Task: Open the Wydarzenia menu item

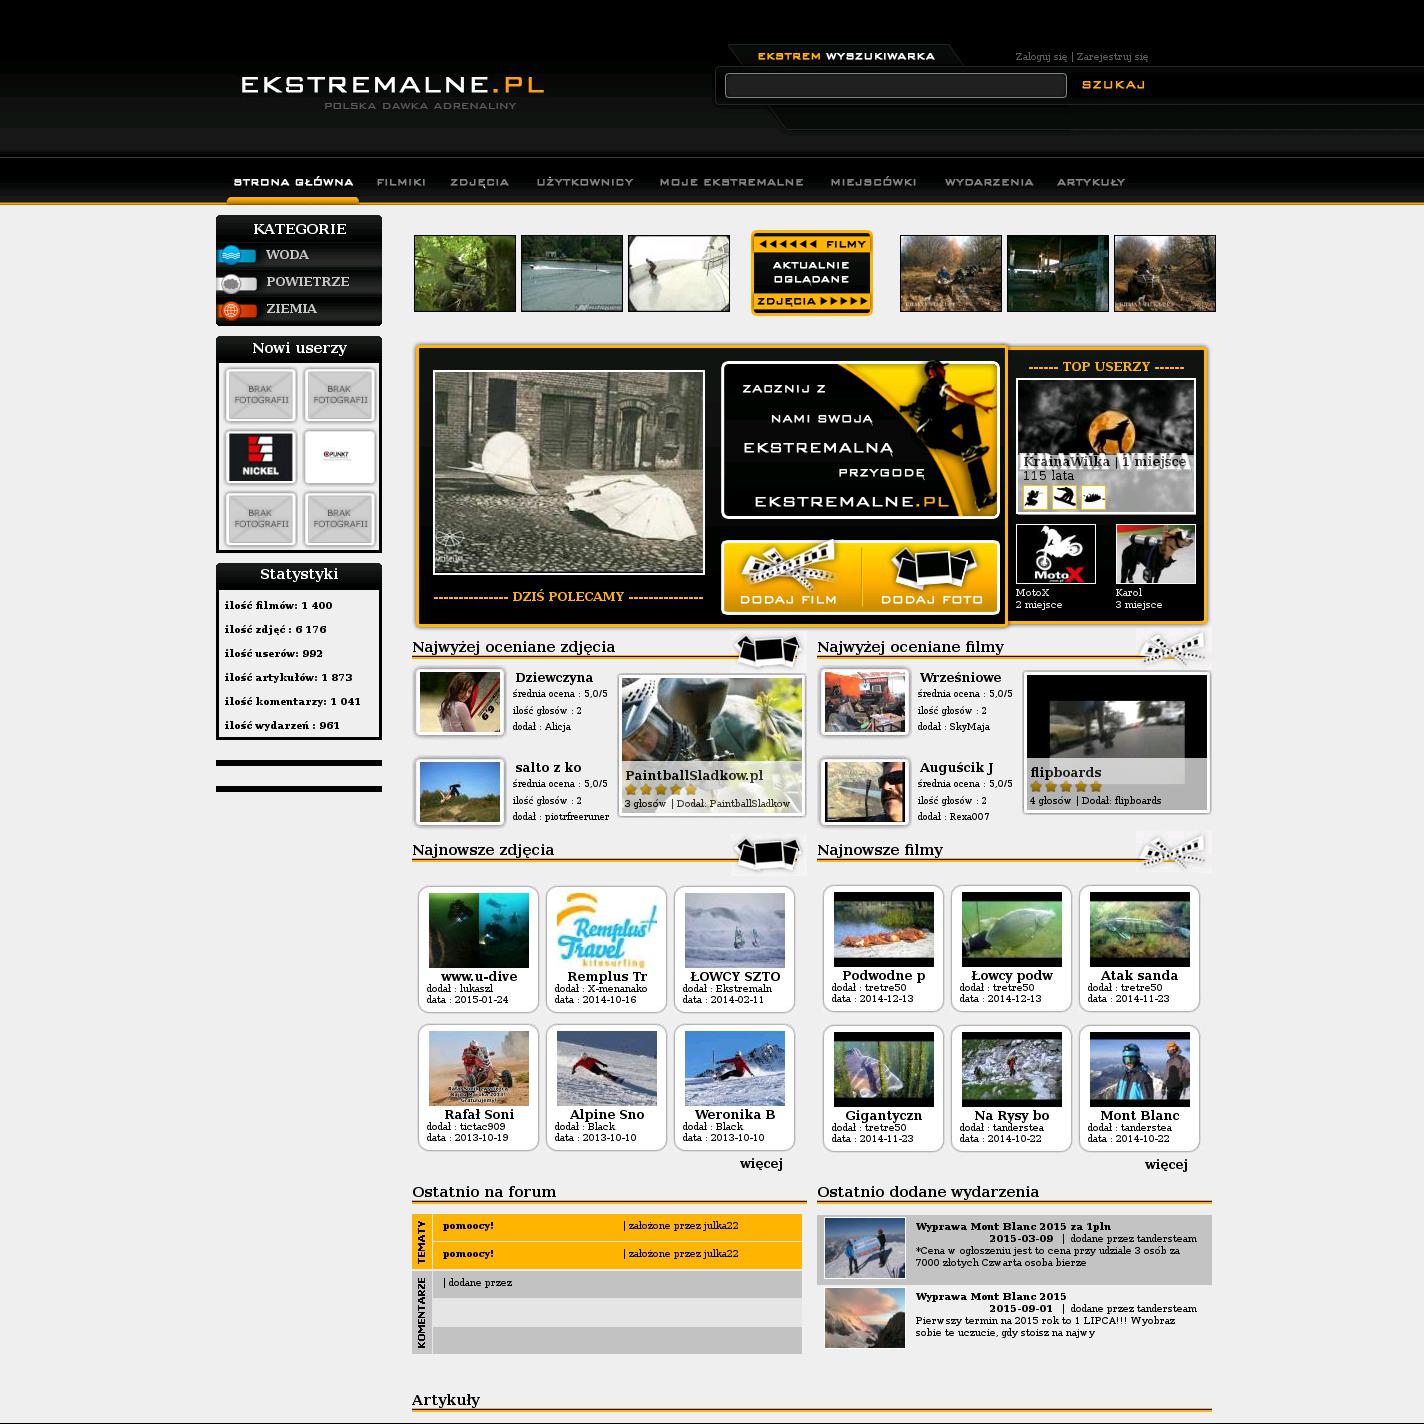Action: [x=989, y=182]
